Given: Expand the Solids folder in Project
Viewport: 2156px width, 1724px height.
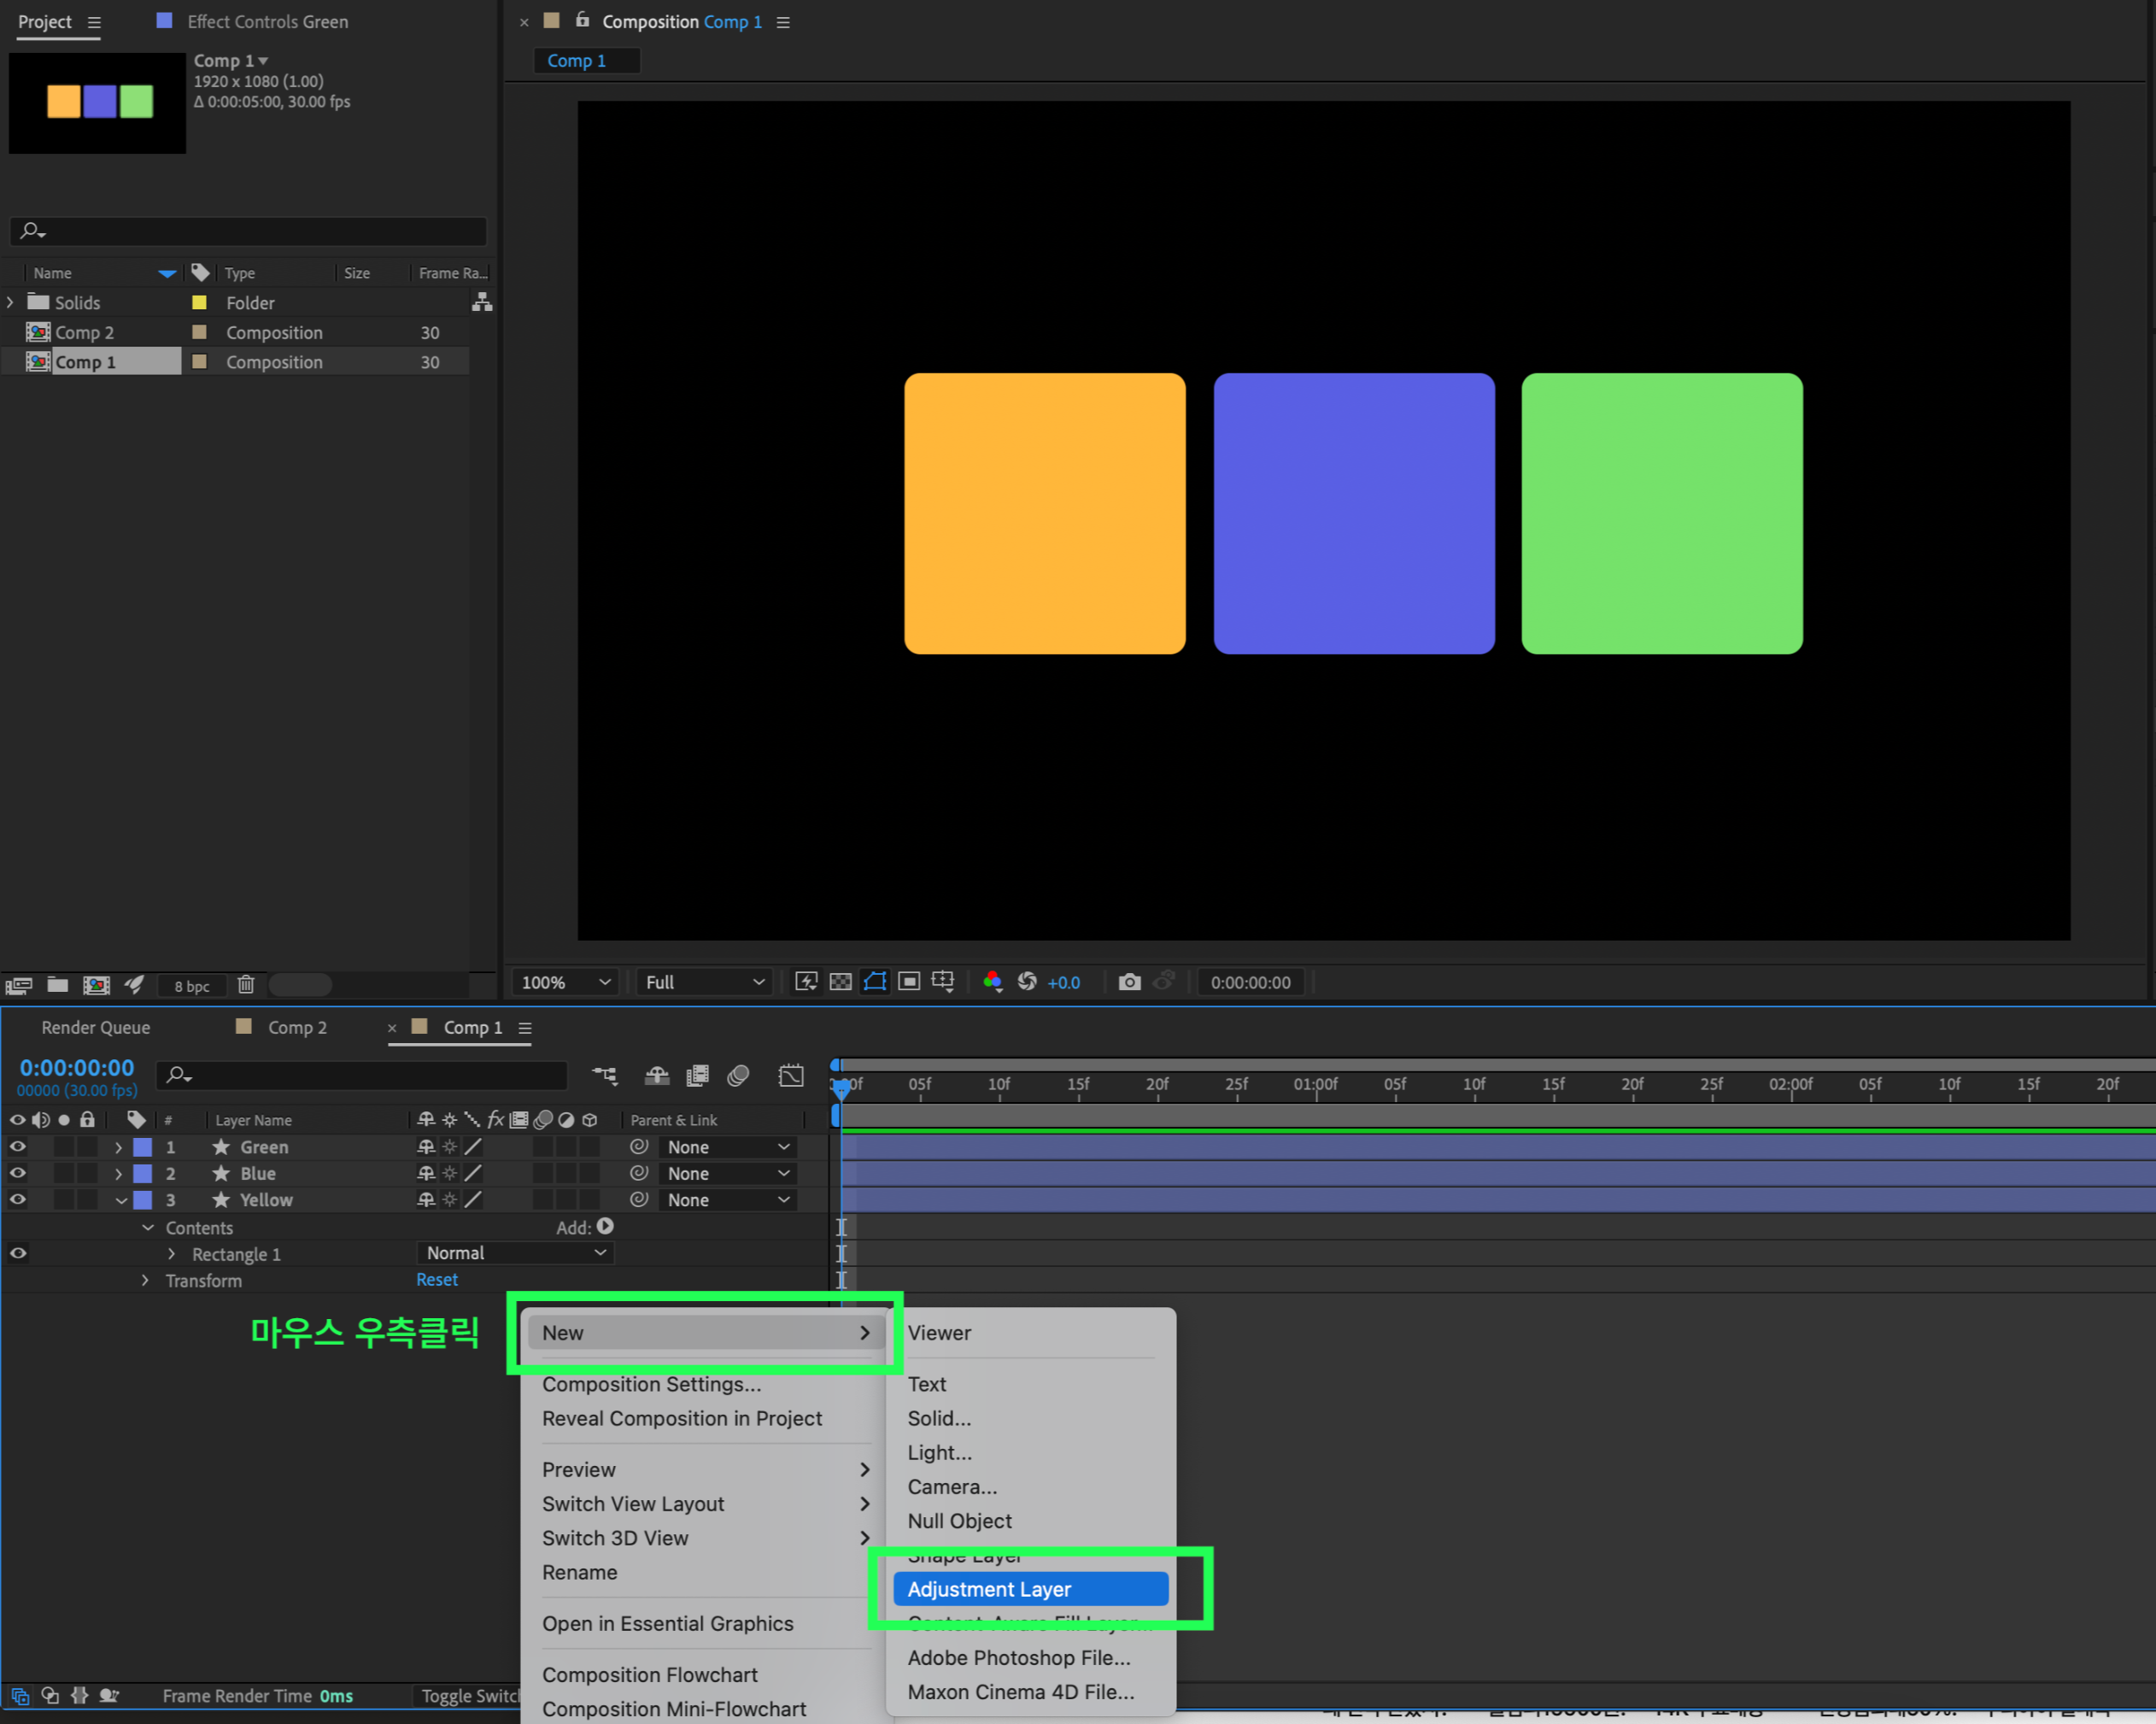Looking at the screenshot, I should (x=11, y=302).
